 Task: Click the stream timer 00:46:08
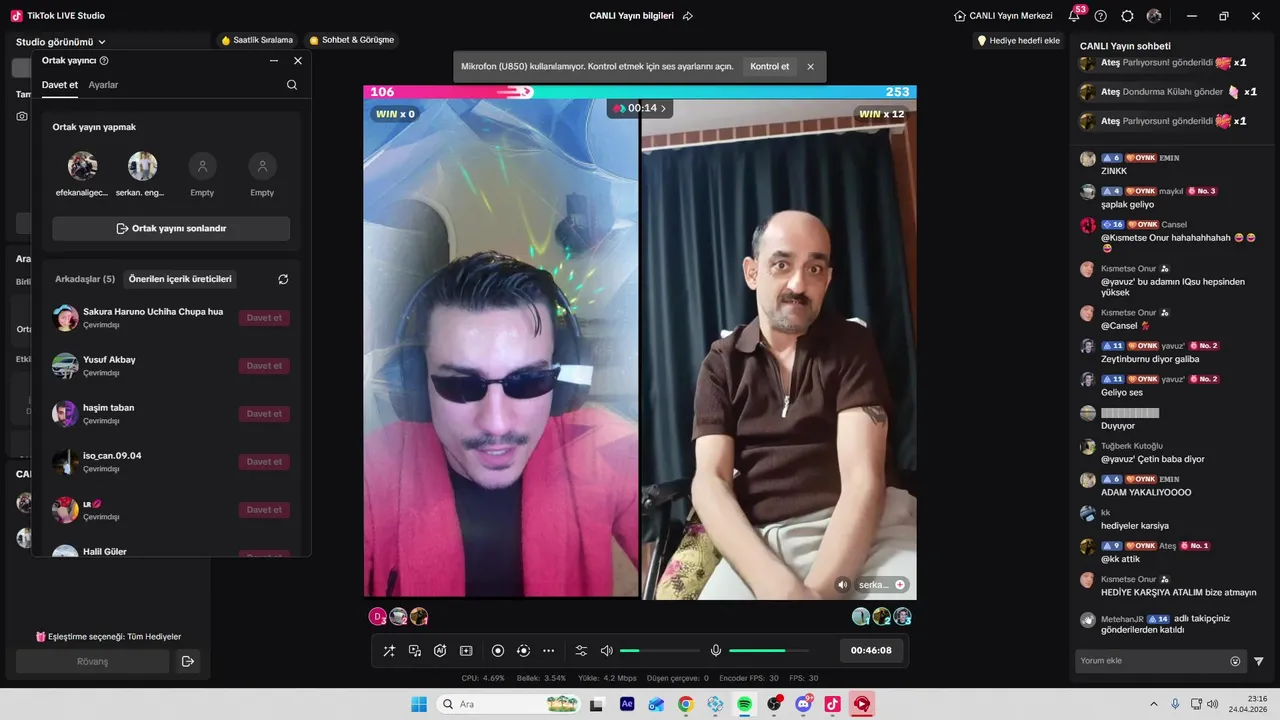click(x=871, y=650)
